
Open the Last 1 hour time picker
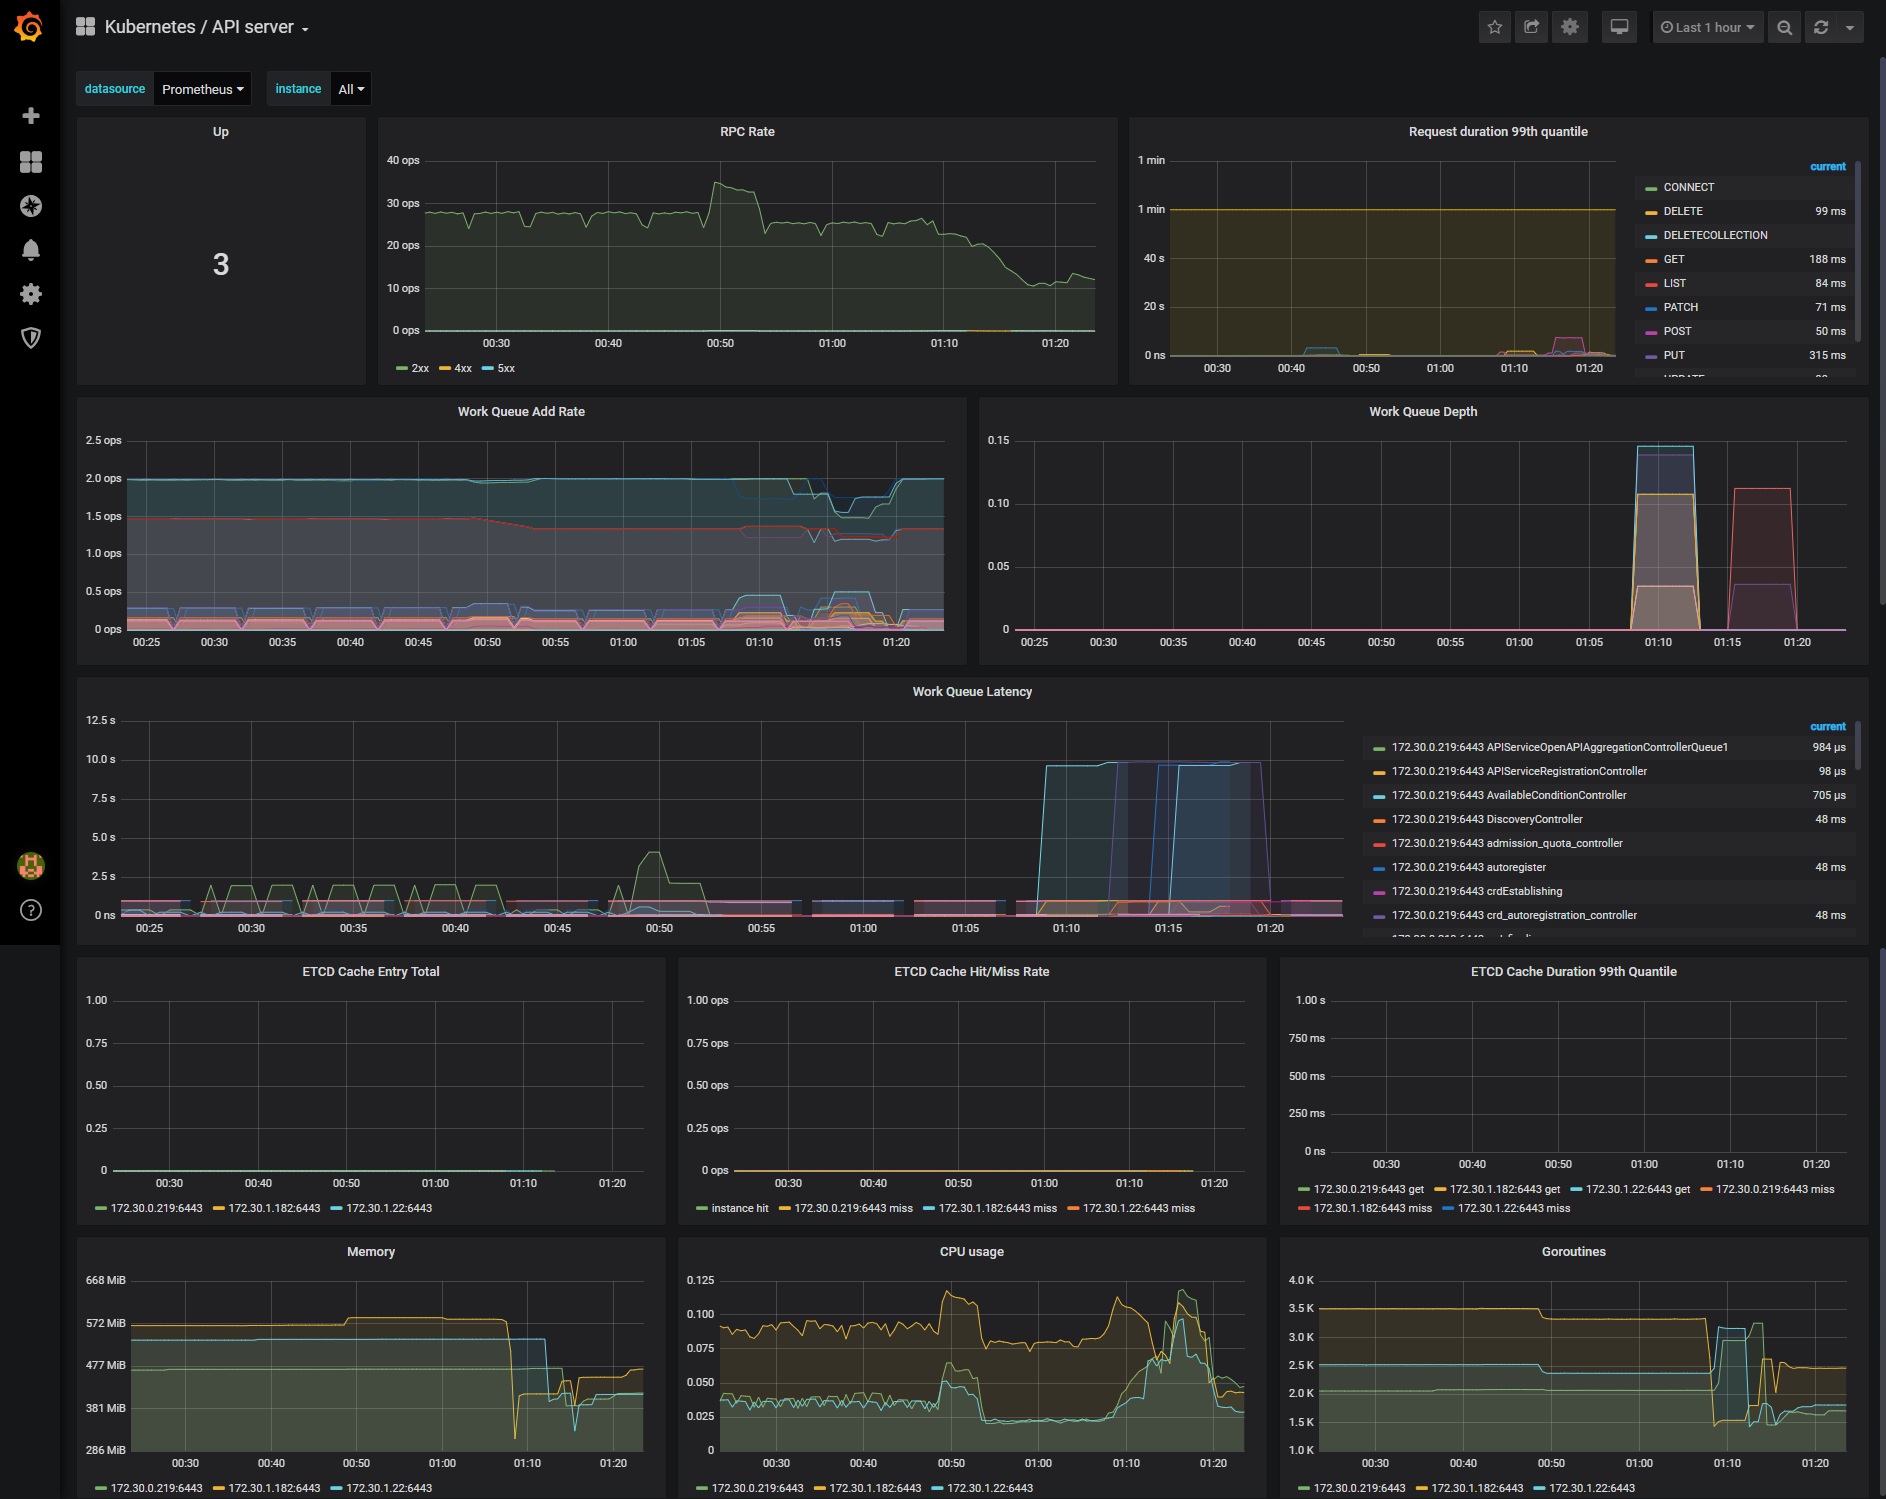[1708, 27]
